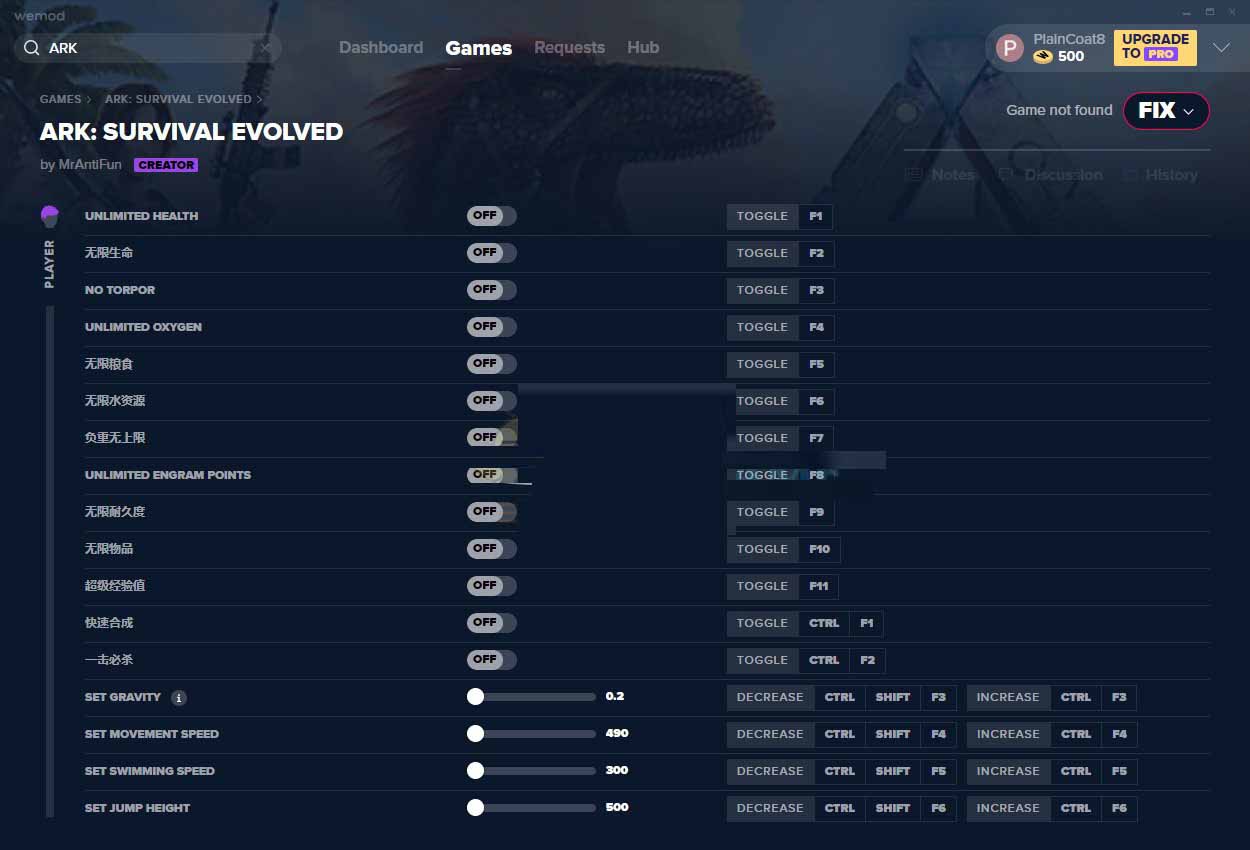Click ARK: SURVIVAL EVOLVED breadcrumb link
The width and height of the screenshot is (1250, 850).
[178, 100]
